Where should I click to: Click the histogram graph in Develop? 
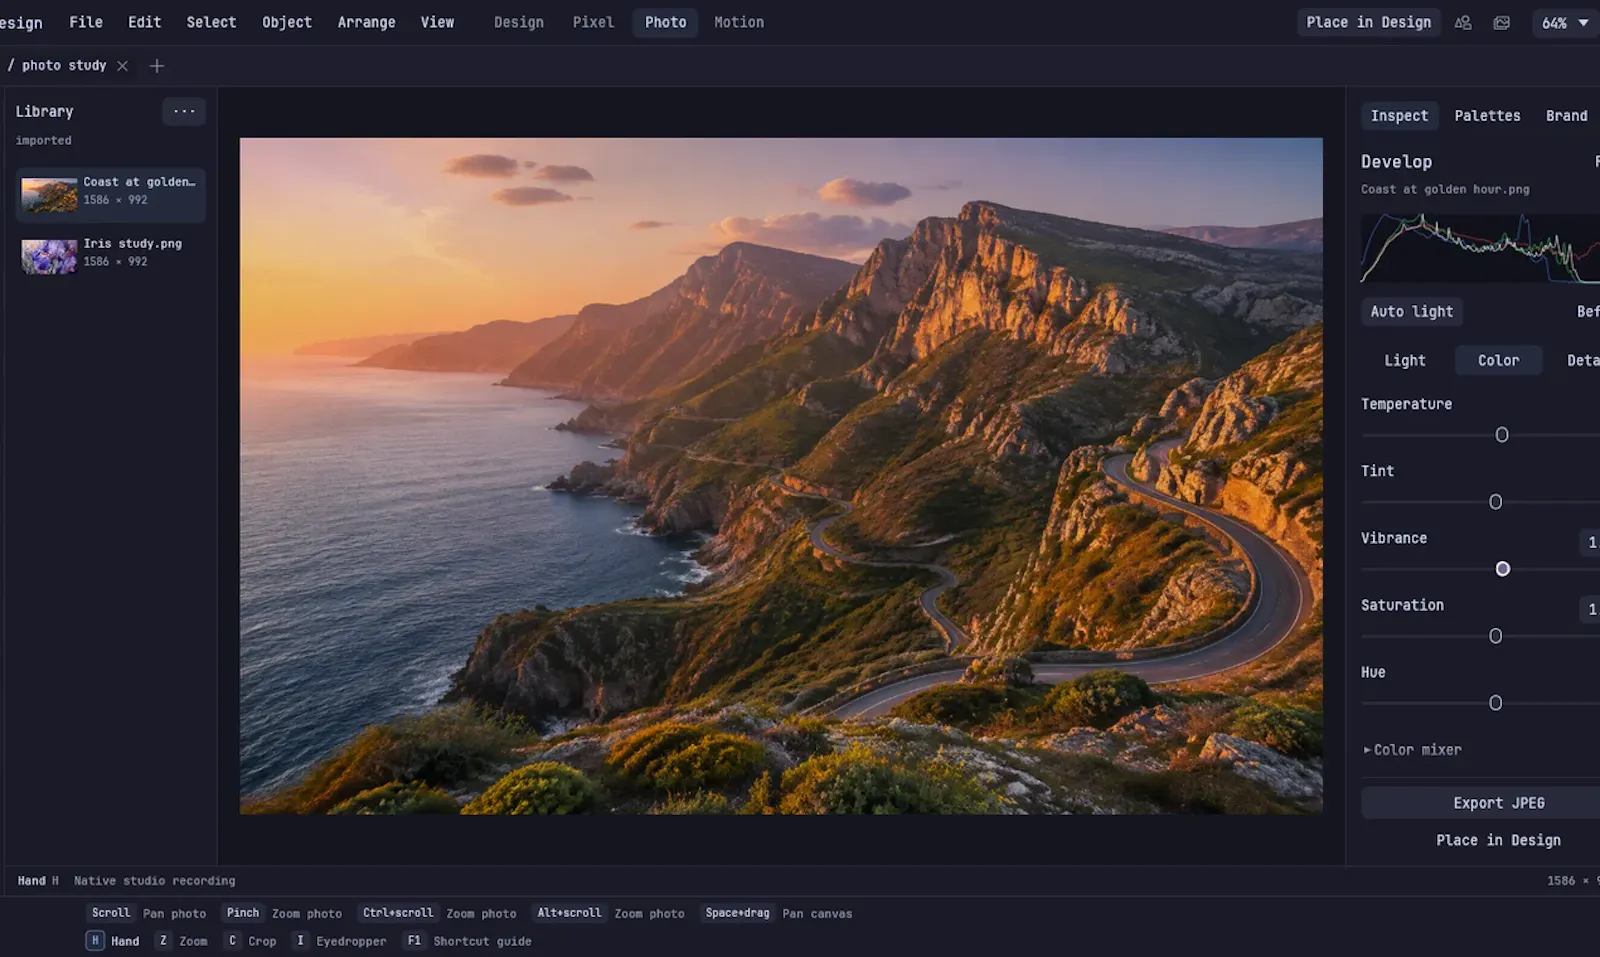click(x=1480, y=248)
